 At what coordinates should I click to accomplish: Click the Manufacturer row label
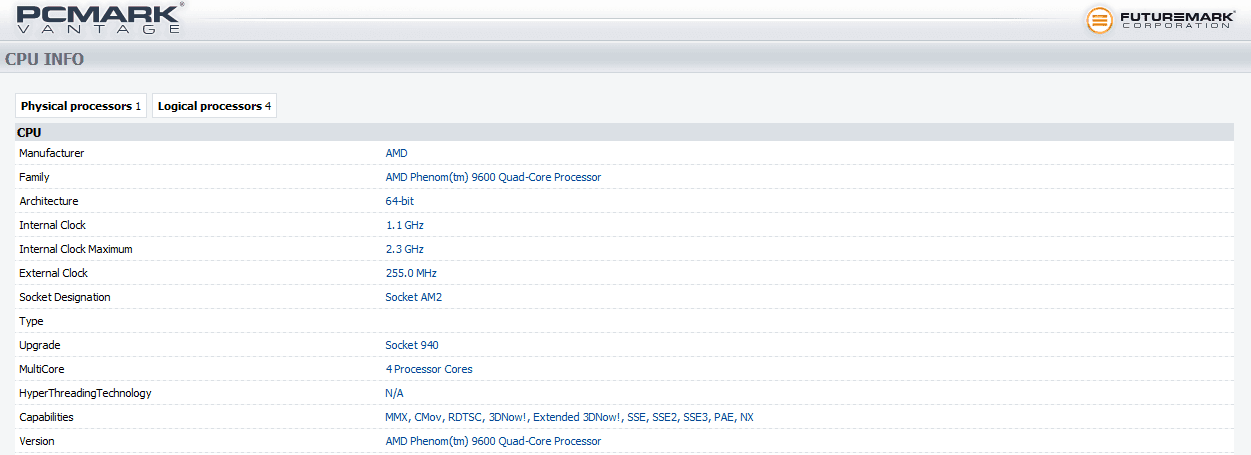(x=52, y=153)
